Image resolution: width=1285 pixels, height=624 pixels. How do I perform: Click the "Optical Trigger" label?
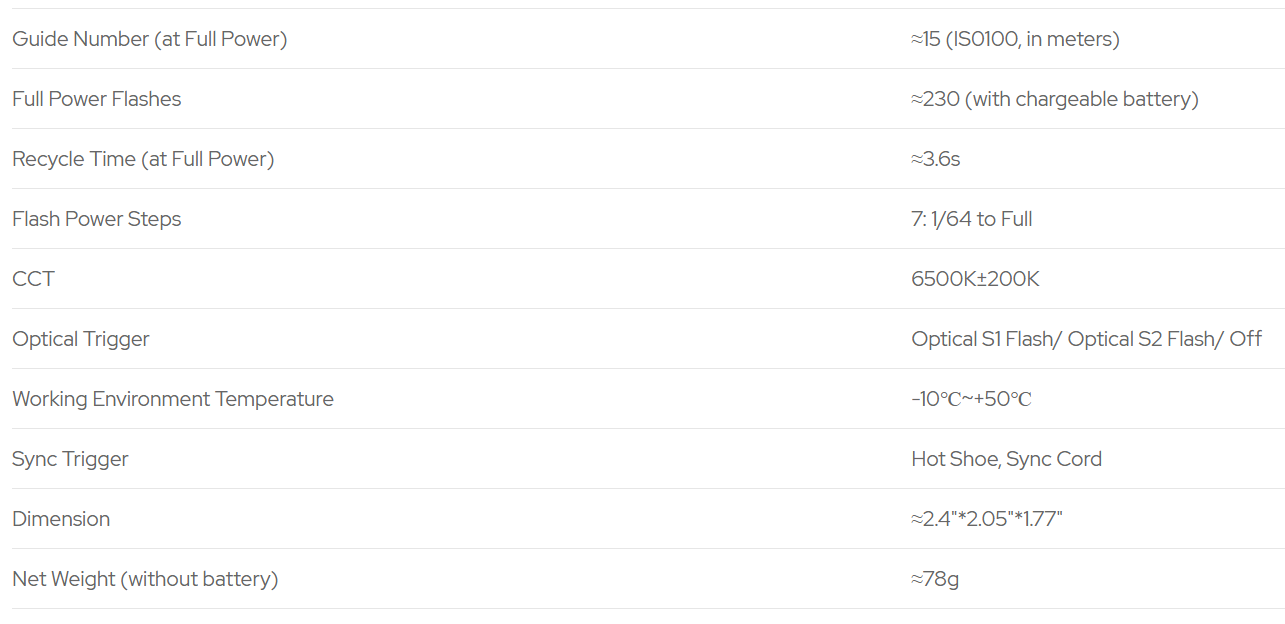point(81,339)
